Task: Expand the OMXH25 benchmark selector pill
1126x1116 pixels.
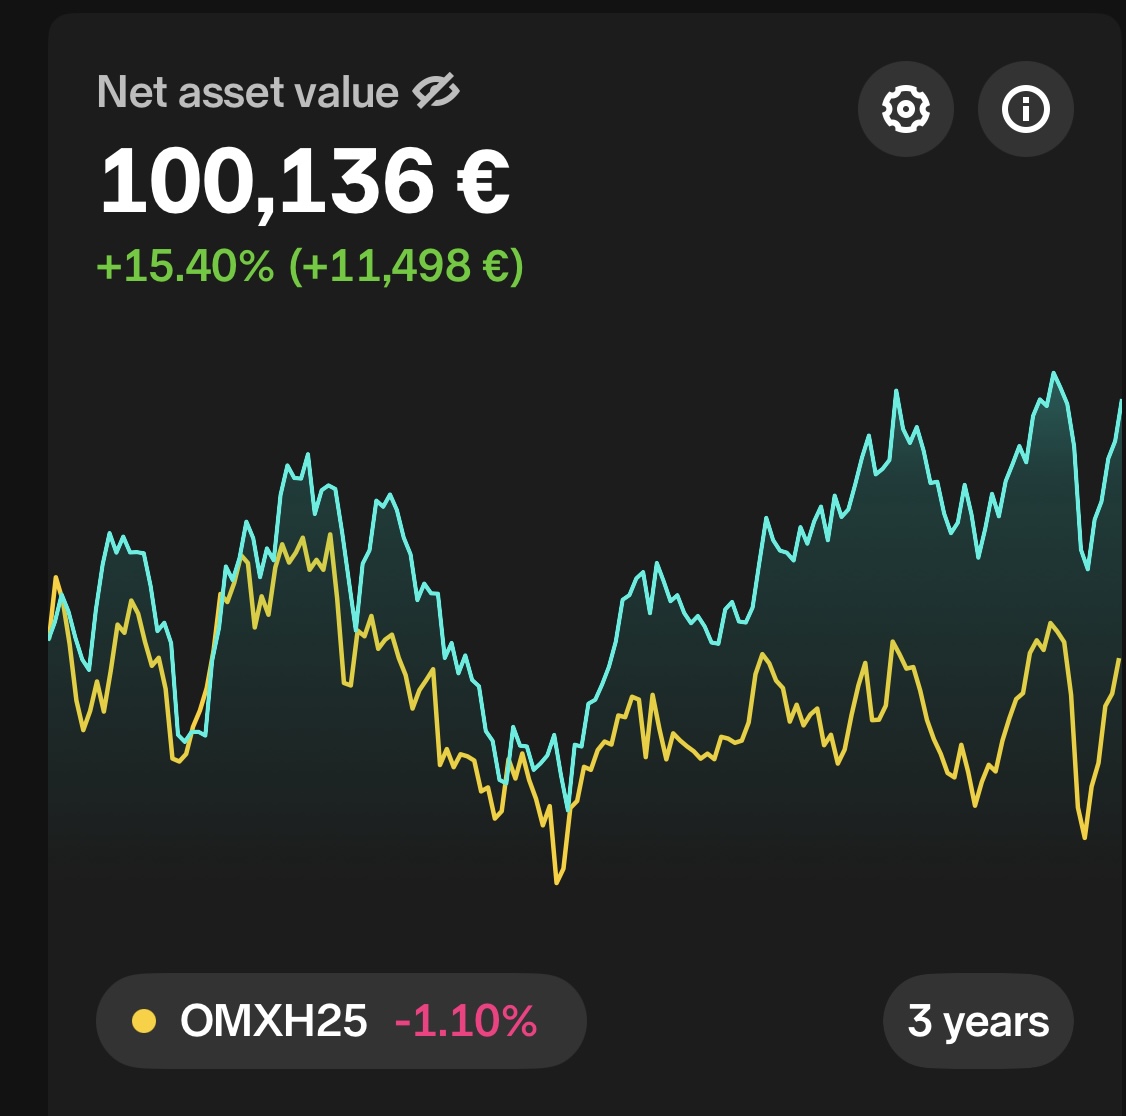Action: pyautogui.click(x=340, y=1021)
